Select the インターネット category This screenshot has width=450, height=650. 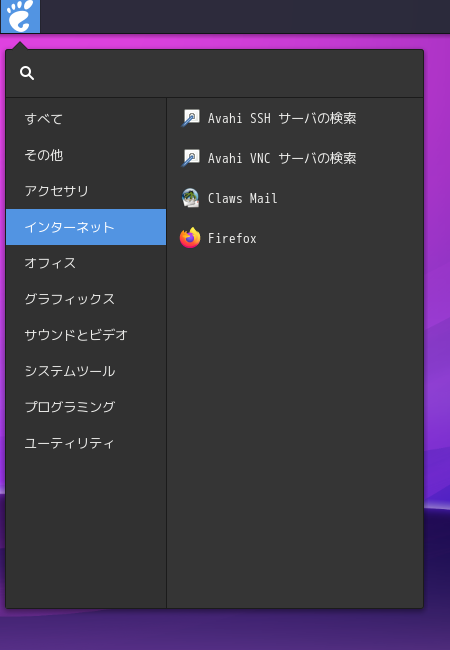[86, 227]
